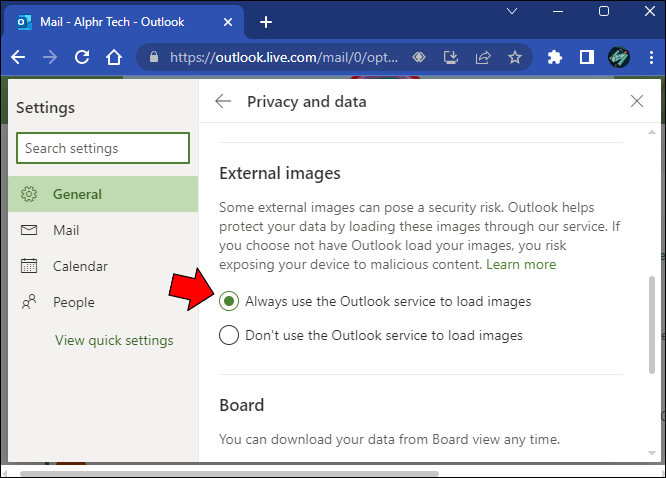This screenshot has height=478, width=666.
Task: Close the Settings dialog
Action: tap(637, 101)
